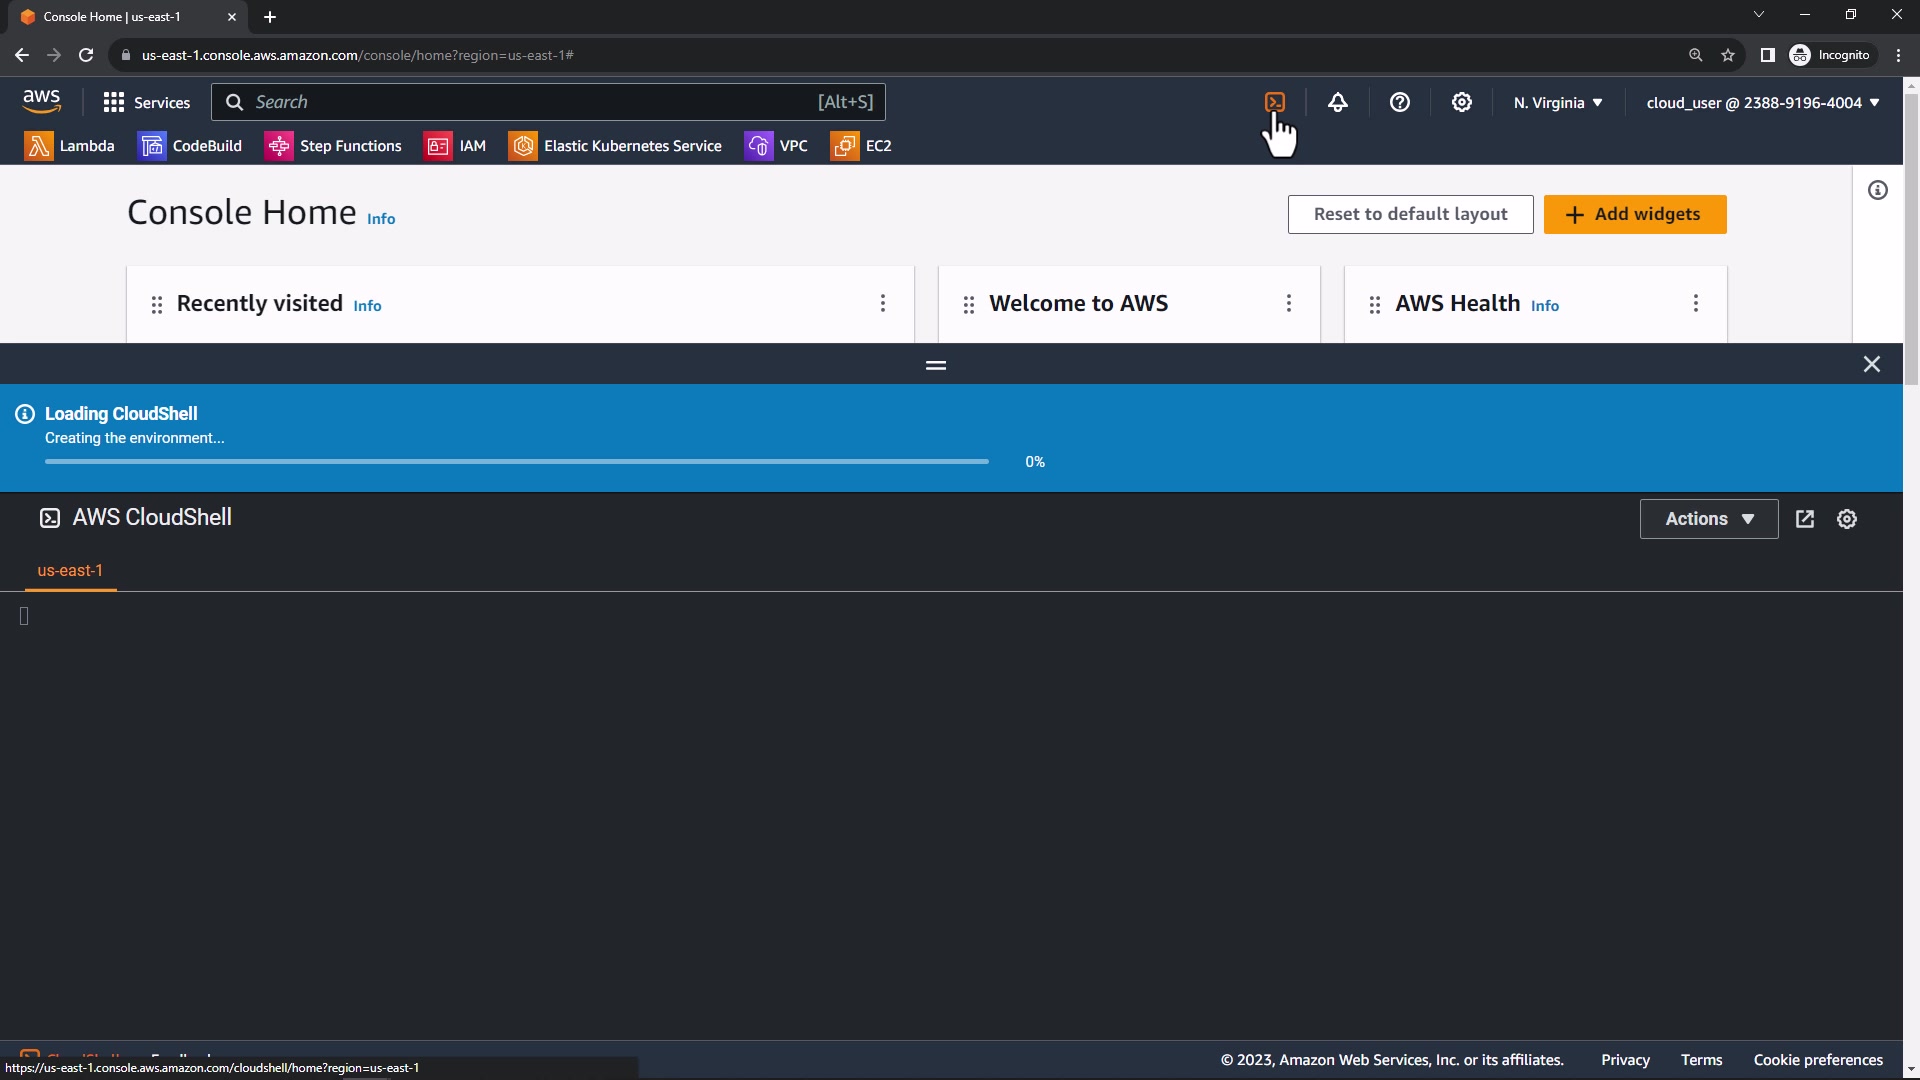1920x1080 pixels.
Task: Open CloudShell in new browser tab icon
Action: 1804,519
